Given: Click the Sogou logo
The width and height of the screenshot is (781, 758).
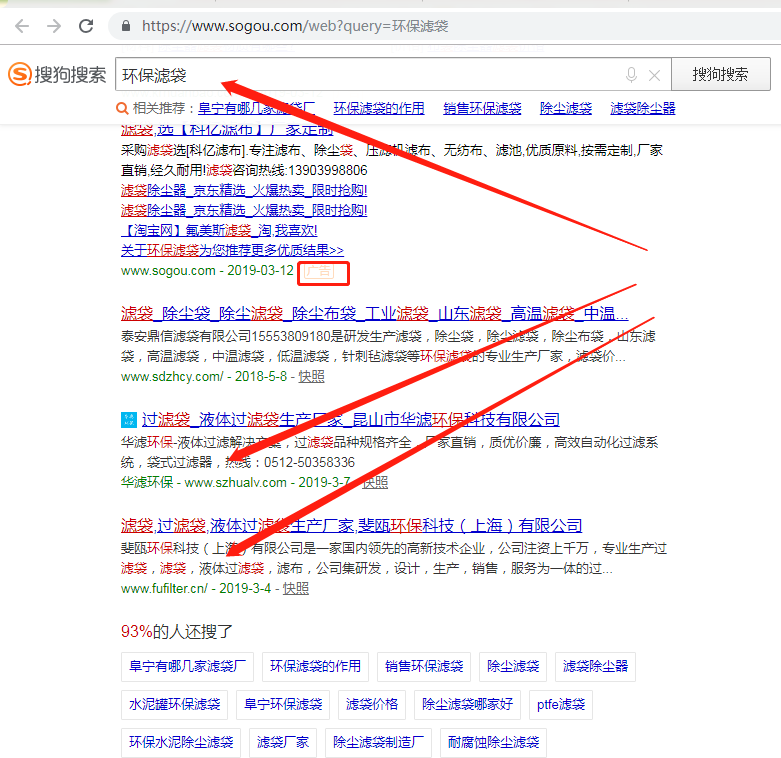Looking at the screenshot, I should (57, 74).
